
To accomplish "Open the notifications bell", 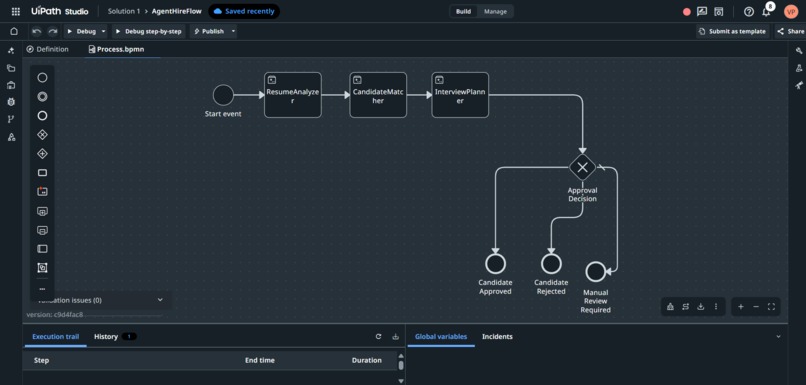I will (x=766, y=12).
